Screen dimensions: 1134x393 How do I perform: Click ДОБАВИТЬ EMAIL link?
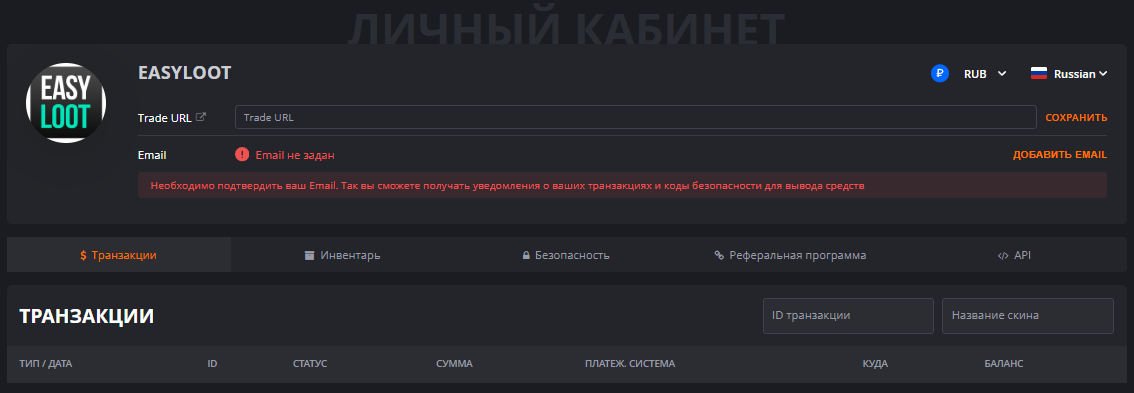(x=1060, y=155)
